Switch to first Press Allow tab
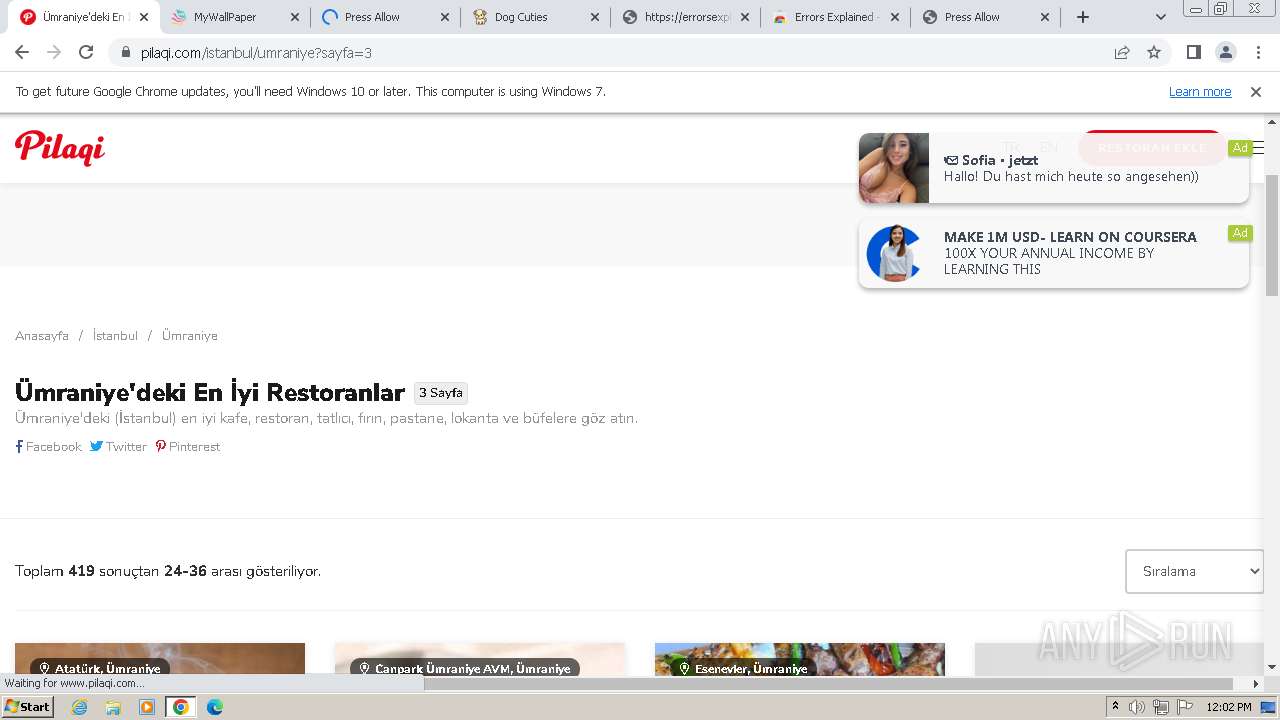 pyautogui.click(x=385, y=17)
